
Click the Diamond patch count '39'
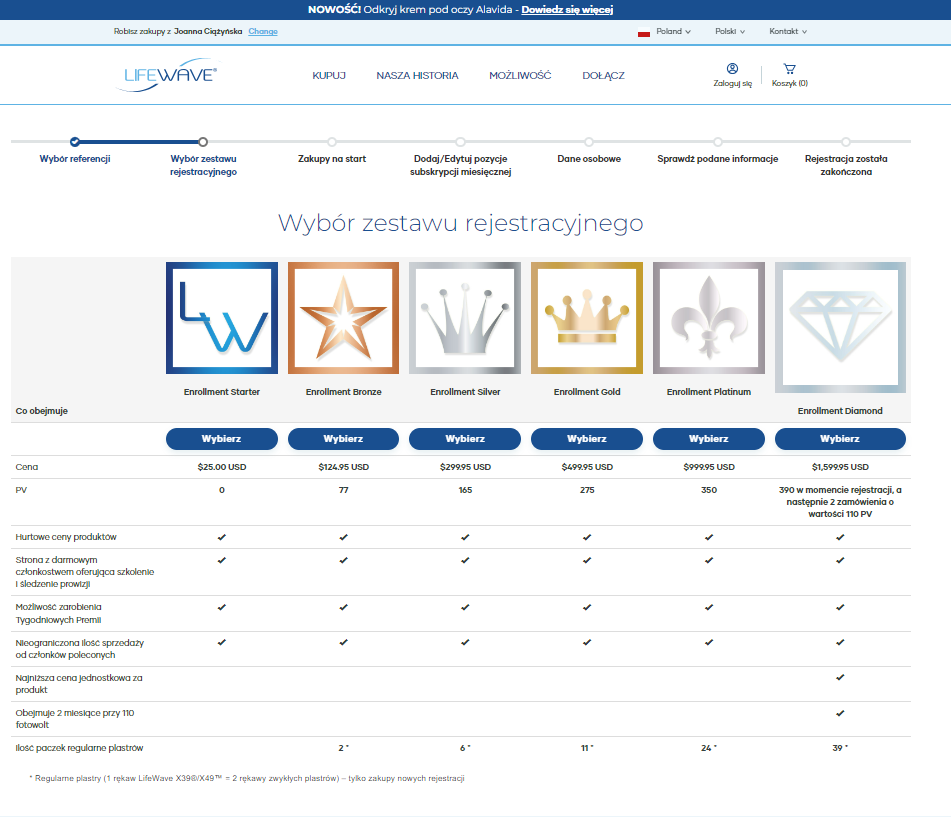pos(838,748)
